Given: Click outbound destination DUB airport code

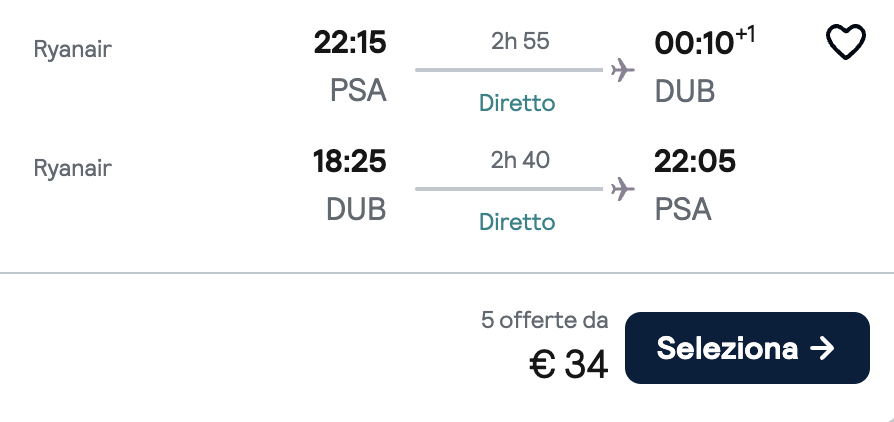Looking at the screenshot, I should tap(685, 91).
